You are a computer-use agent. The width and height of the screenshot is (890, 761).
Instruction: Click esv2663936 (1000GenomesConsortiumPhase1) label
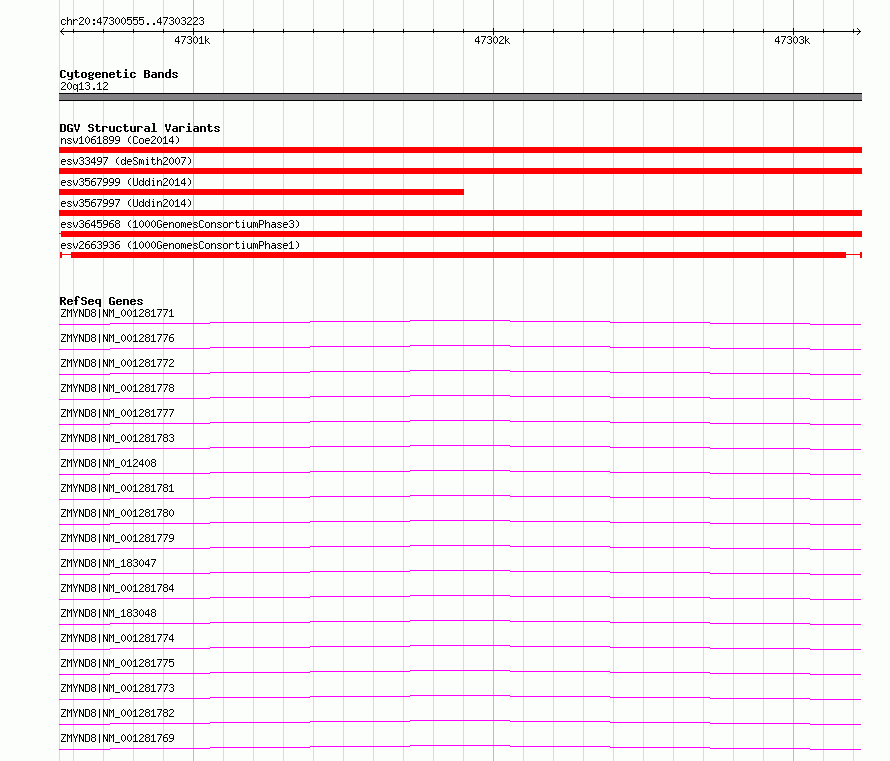180,245
